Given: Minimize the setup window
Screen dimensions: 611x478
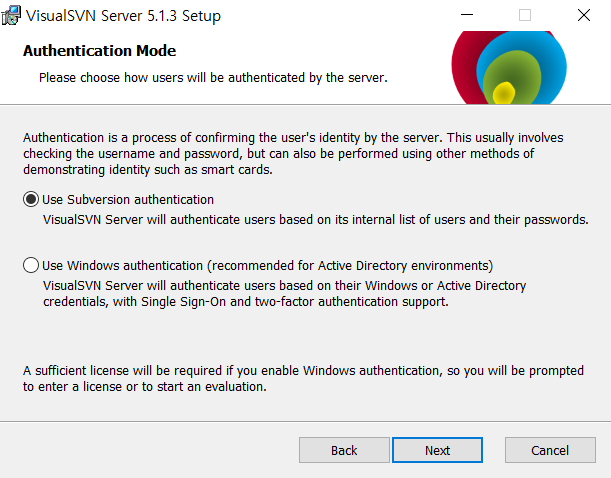Looking at the screenshot, I should [466, 16].
